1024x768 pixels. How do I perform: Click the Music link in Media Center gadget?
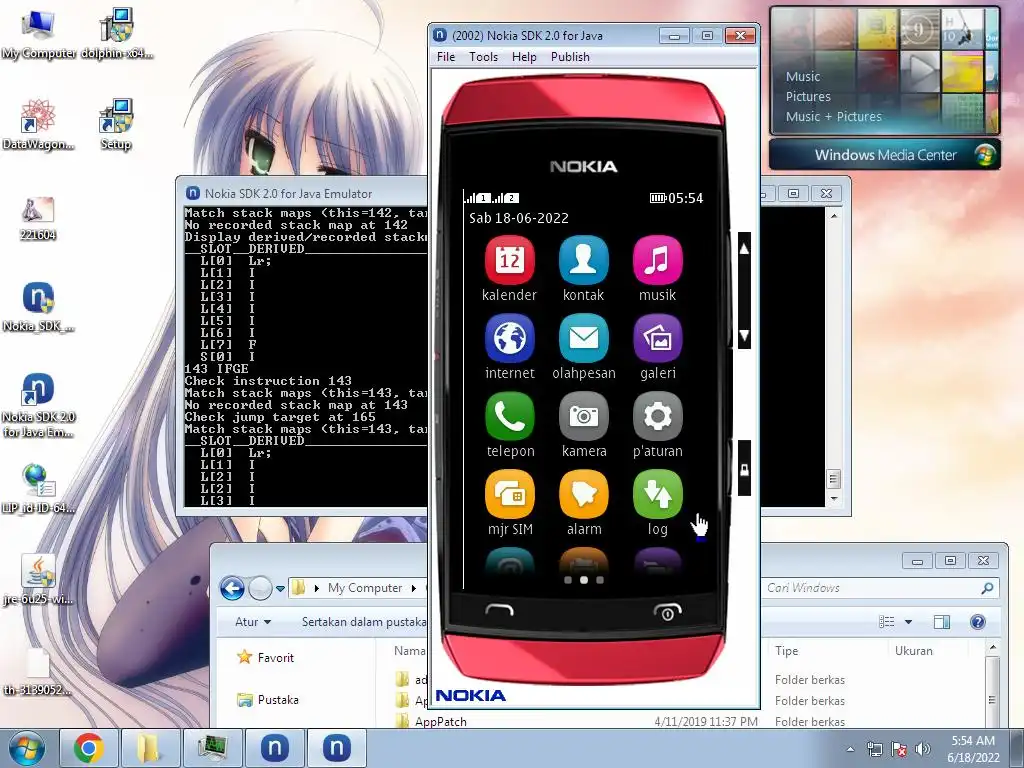pyautogui.click(x=803, y=76)
